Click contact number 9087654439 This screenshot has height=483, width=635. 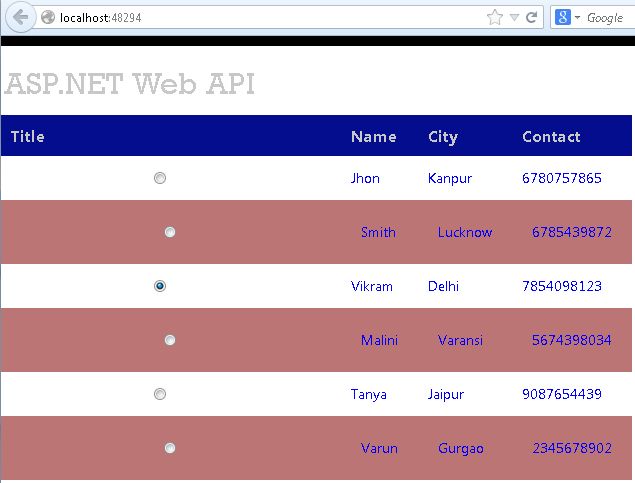click(562, 394)
